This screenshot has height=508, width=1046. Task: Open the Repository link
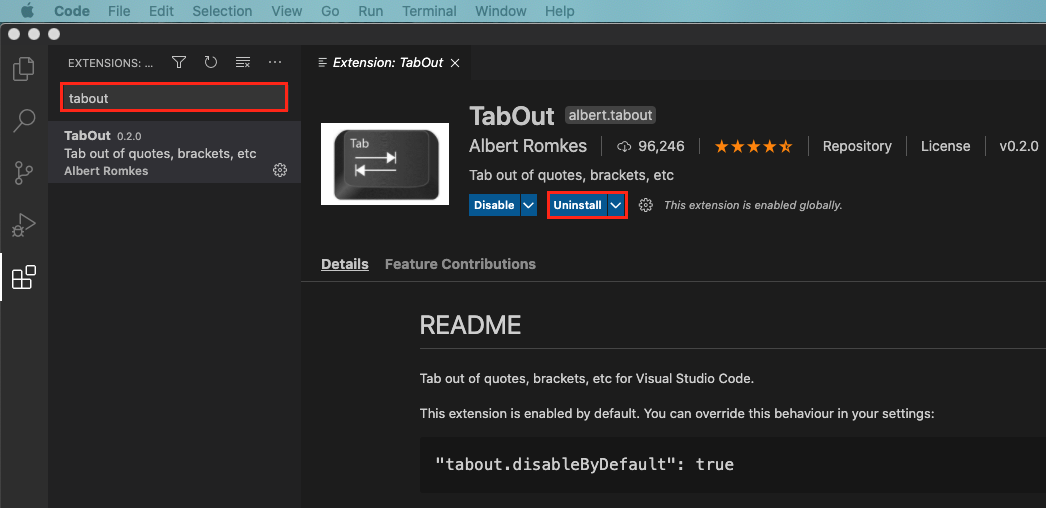(857, 146)
